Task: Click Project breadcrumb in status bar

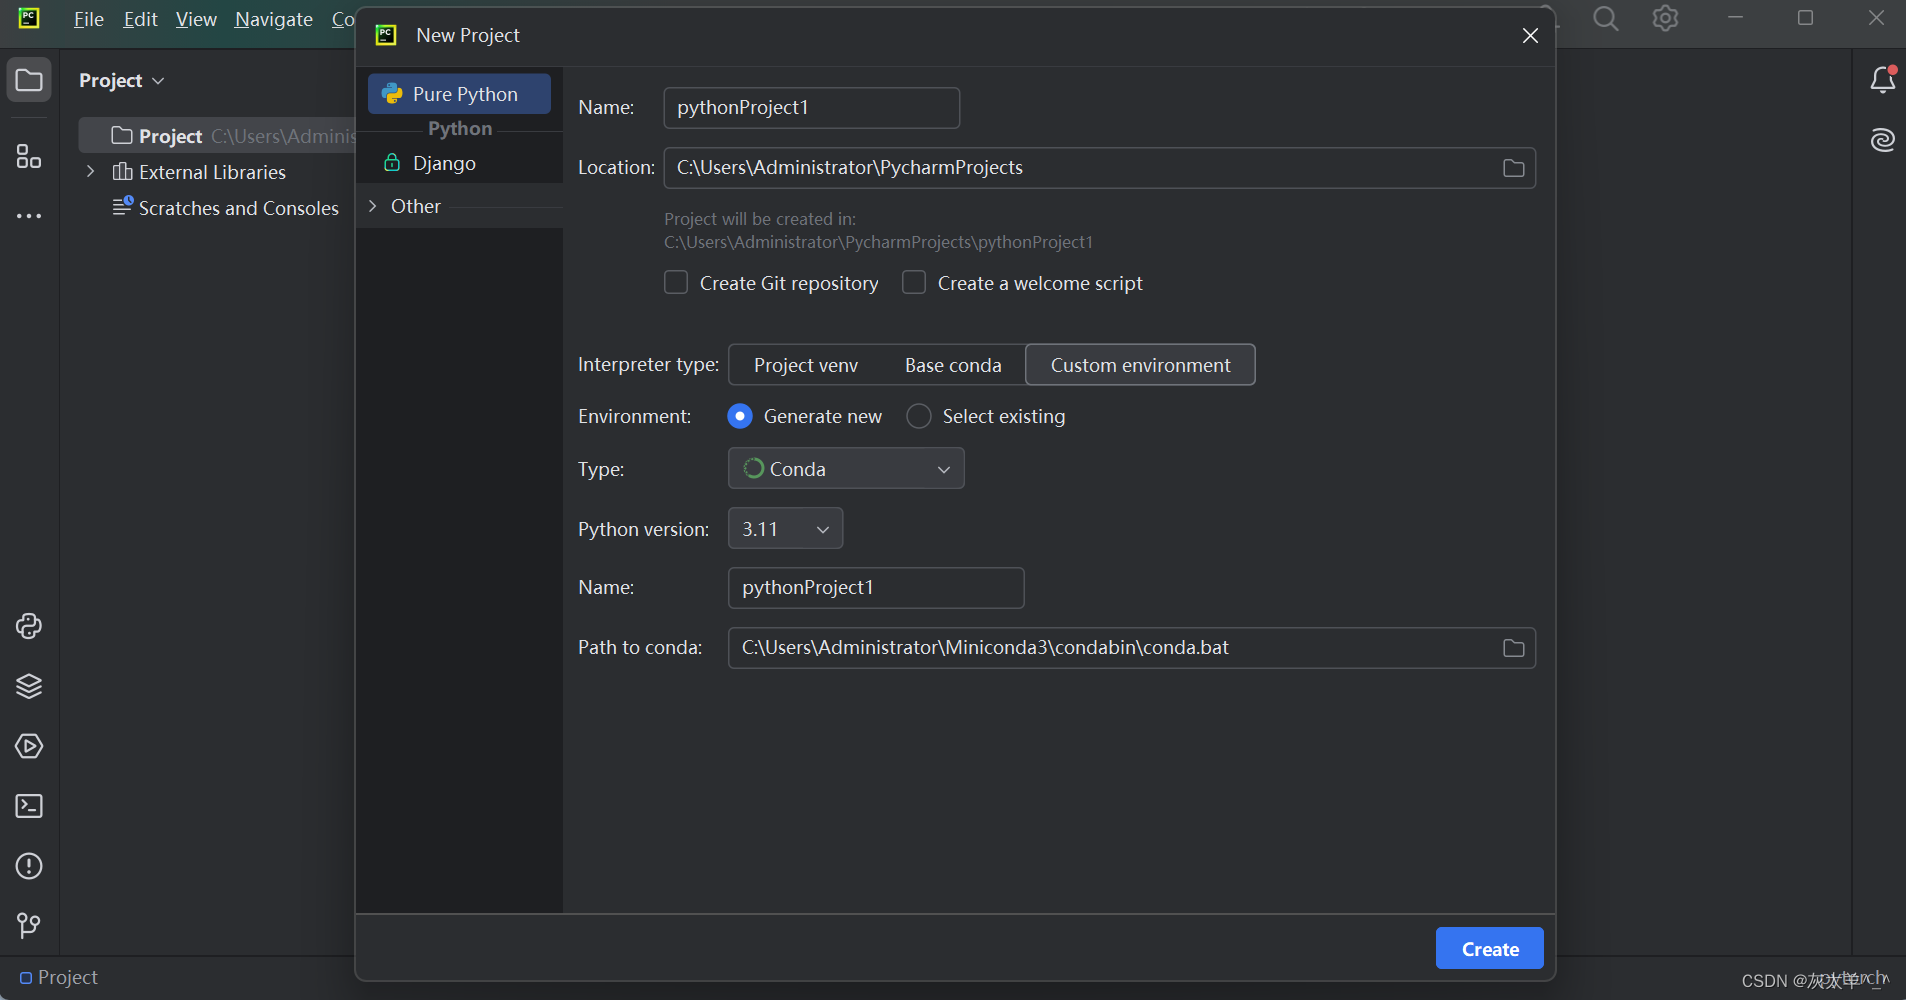Action: click(x=59, y=977)
